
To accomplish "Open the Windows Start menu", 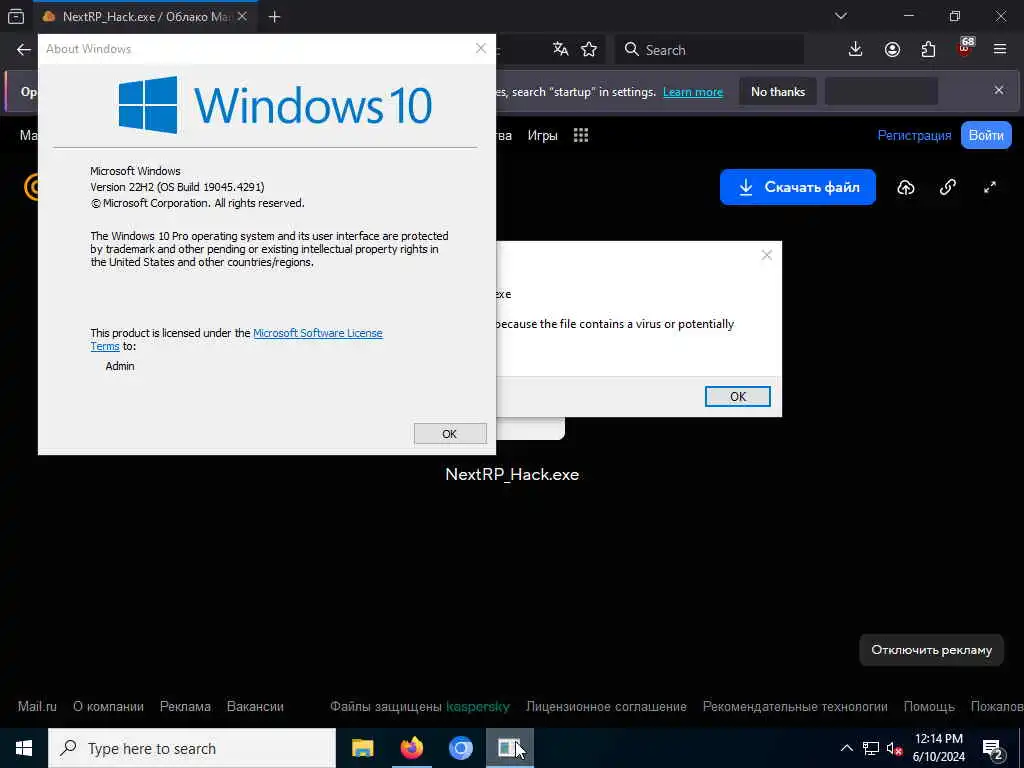I will point(24,748).
